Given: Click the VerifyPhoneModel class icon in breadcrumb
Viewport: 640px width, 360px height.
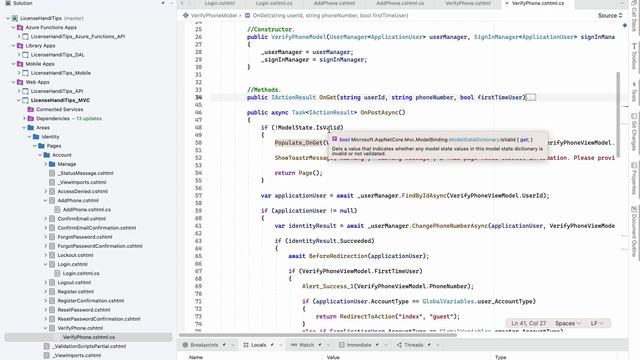Looking at the screenshot, I should click(186, 16).
